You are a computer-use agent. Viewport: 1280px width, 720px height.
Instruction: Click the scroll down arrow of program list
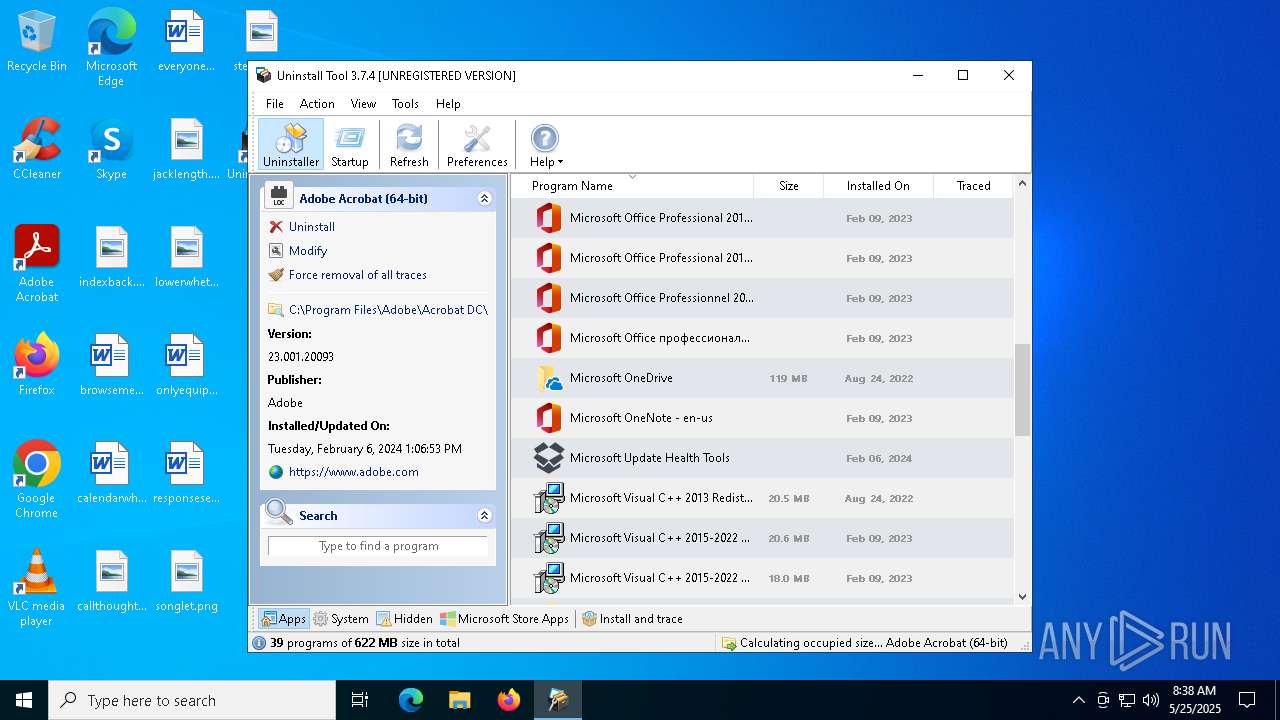click(1022, 597)
